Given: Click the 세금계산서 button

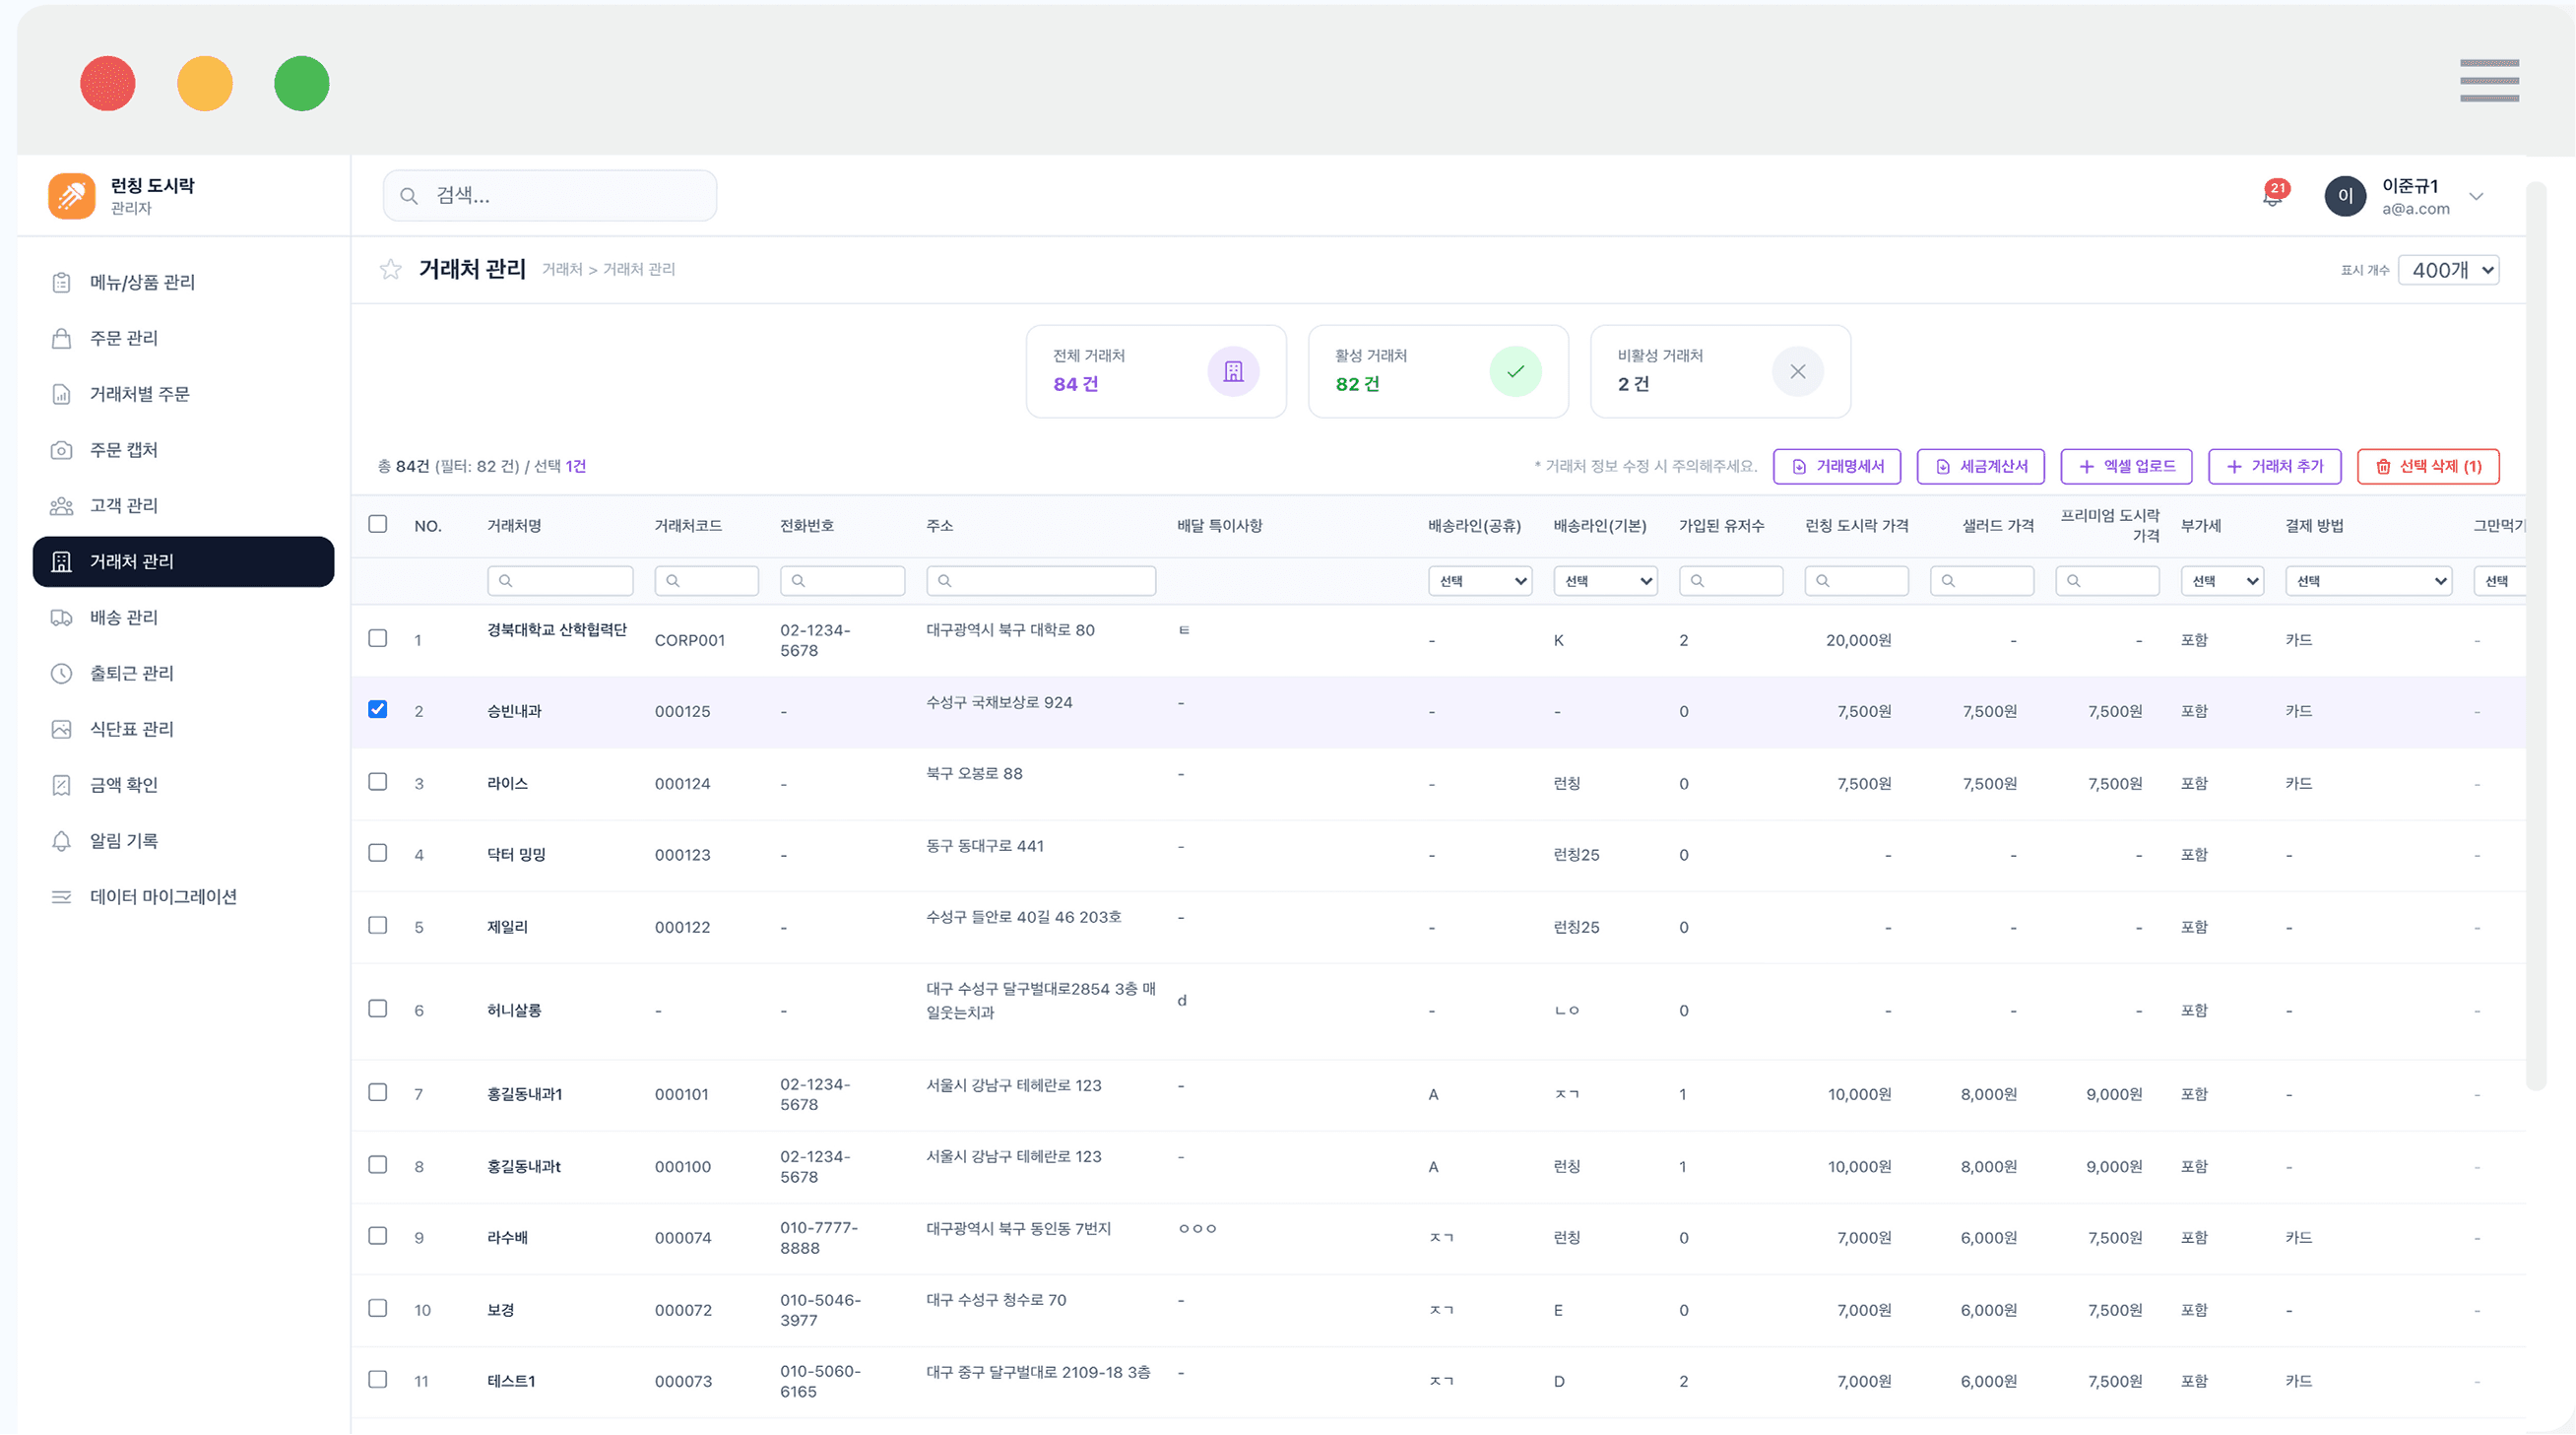Looking at the screenshot, I should (1981, 467).
